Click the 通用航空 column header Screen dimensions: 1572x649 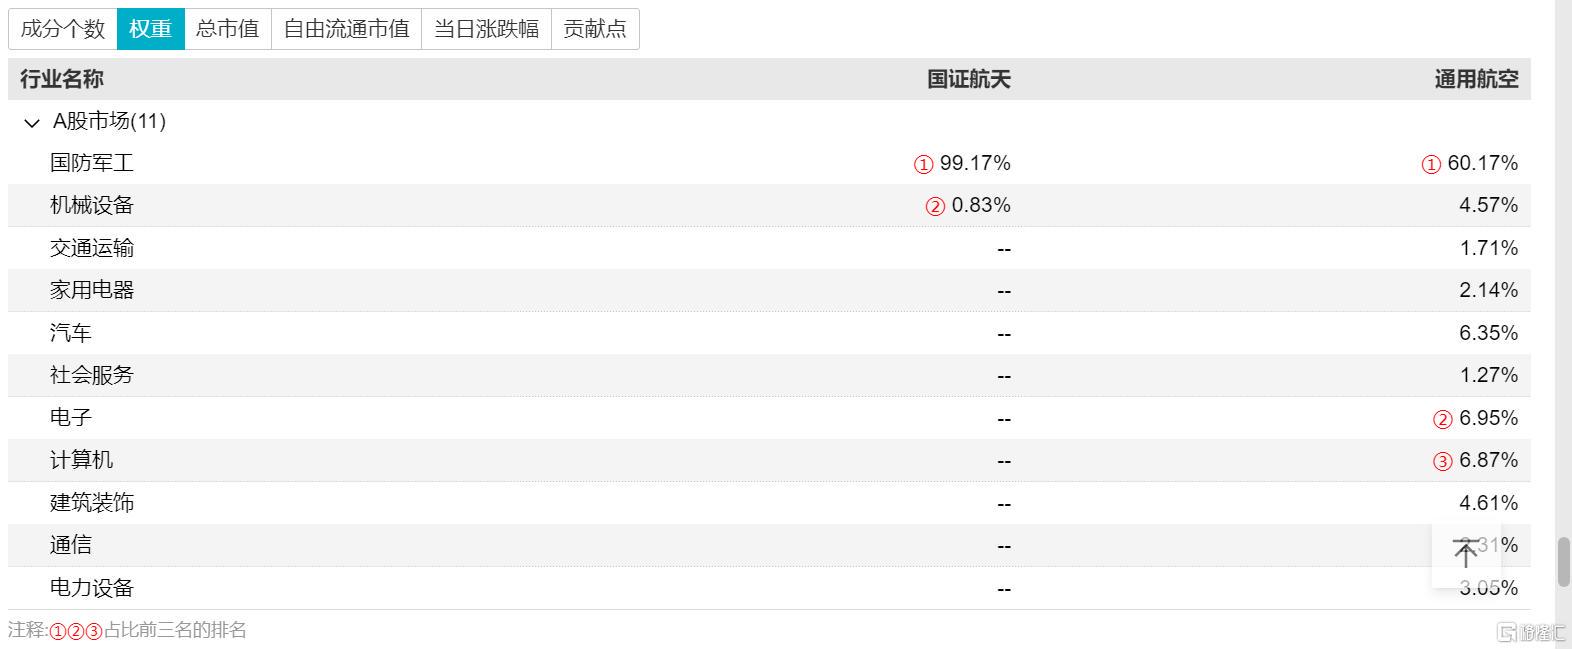(x=1476, y=79)
